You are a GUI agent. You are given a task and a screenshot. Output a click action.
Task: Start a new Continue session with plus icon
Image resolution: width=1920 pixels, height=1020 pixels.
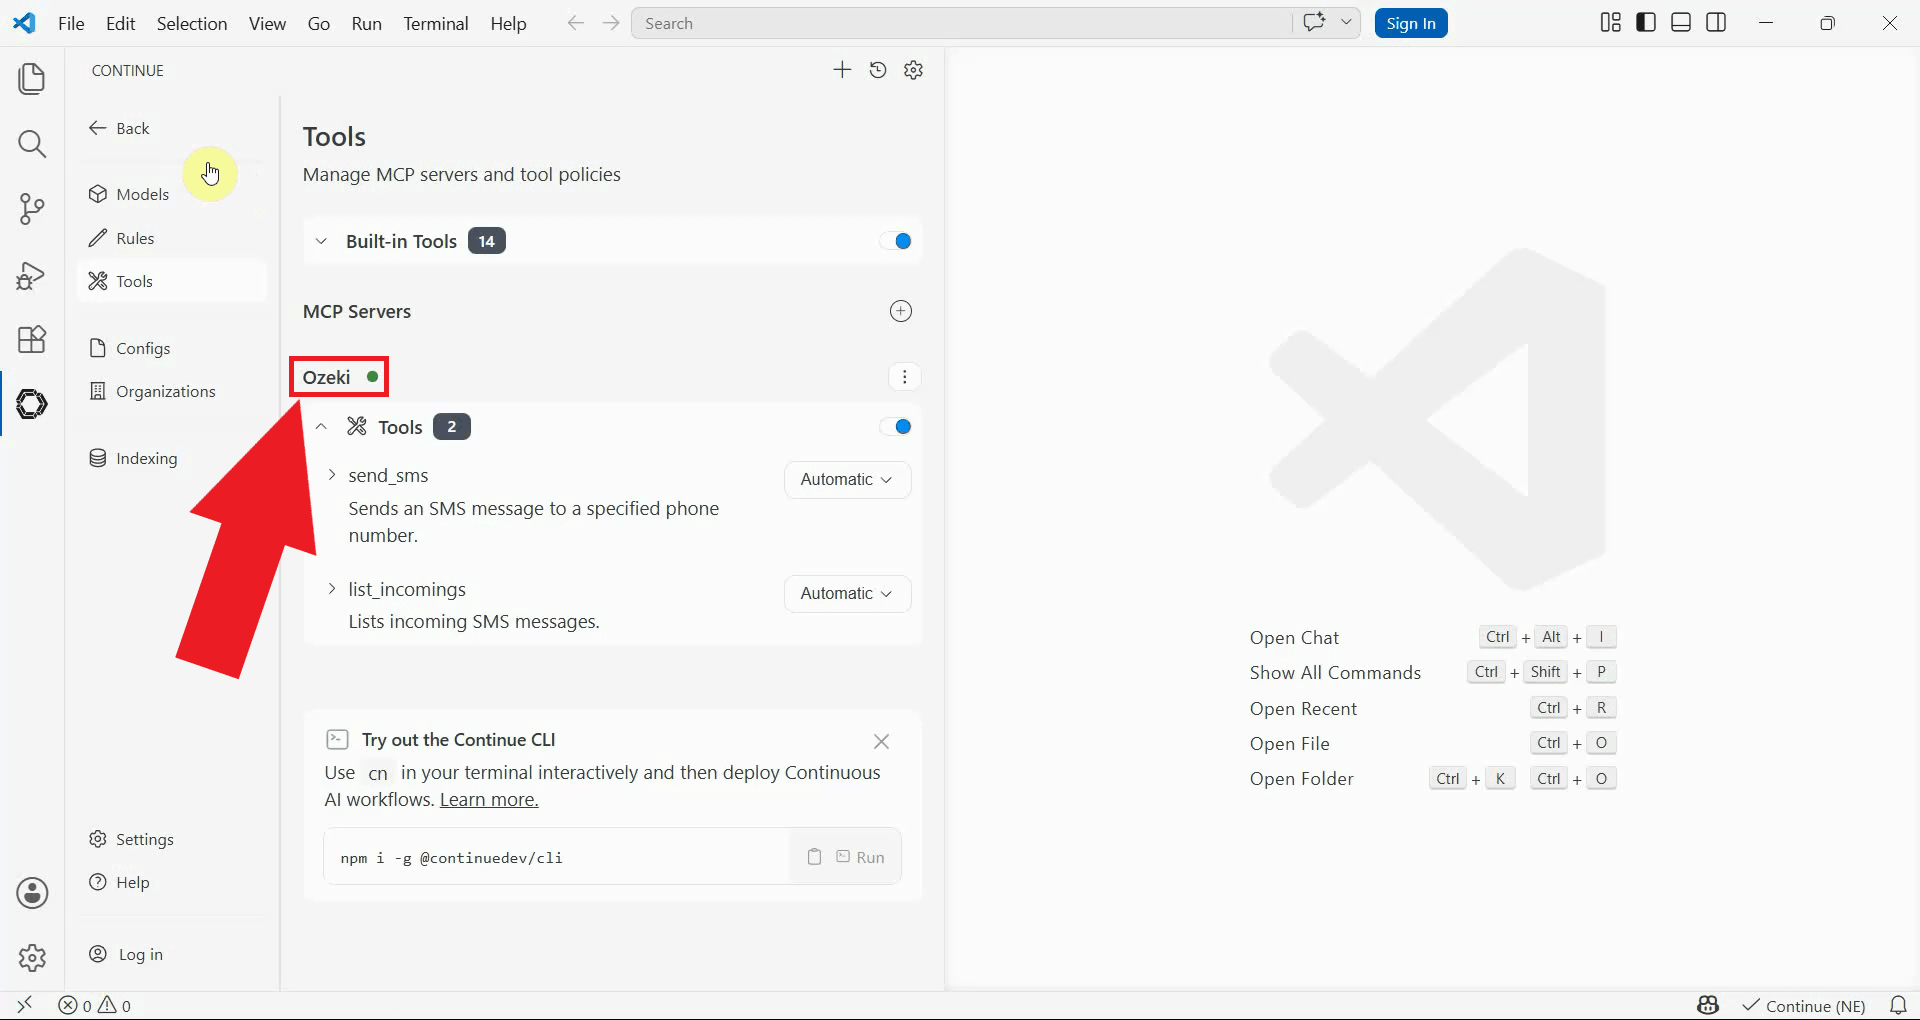click(x=842, y=70)
